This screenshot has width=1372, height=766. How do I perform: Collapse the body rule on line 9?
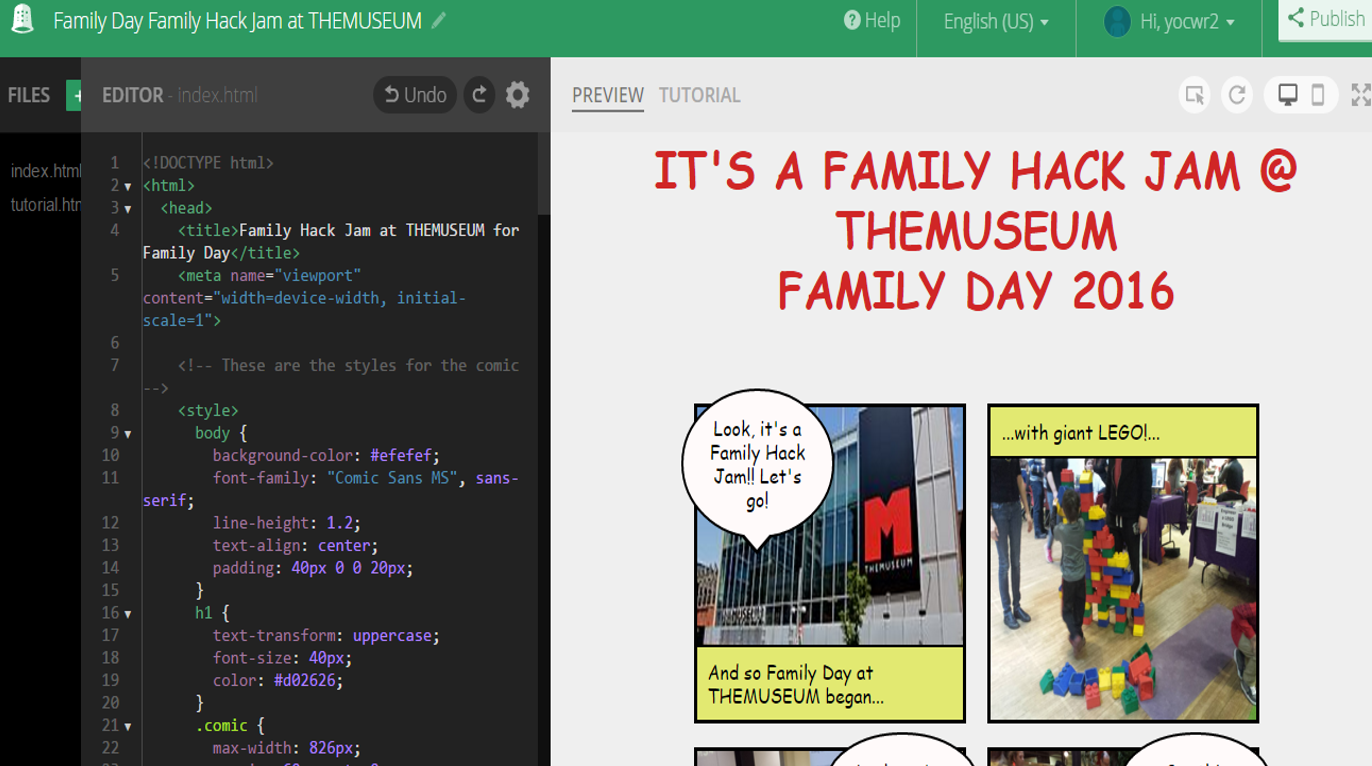[128, 433]
